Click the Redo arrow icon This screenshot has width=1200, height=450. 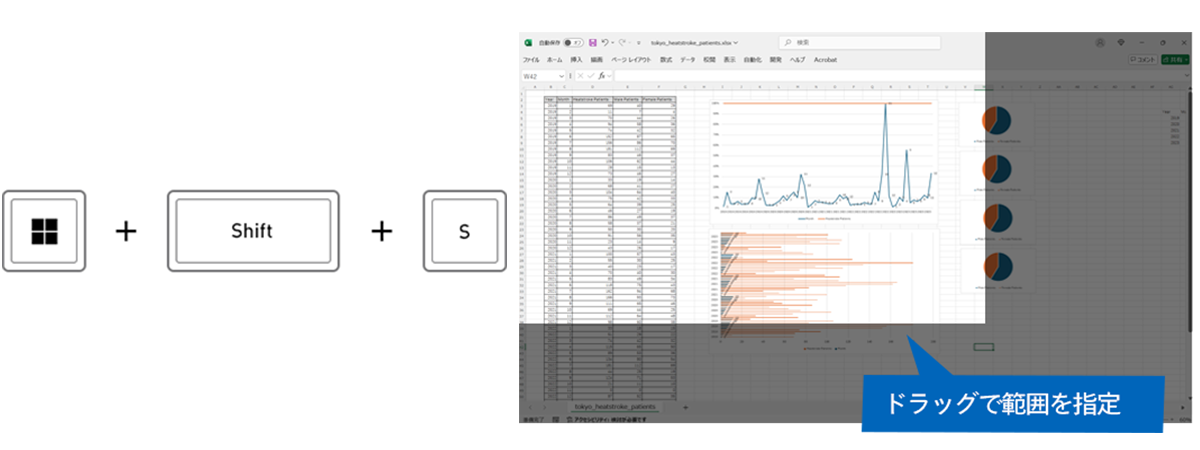pyautogui.click(x=622, y=43)
